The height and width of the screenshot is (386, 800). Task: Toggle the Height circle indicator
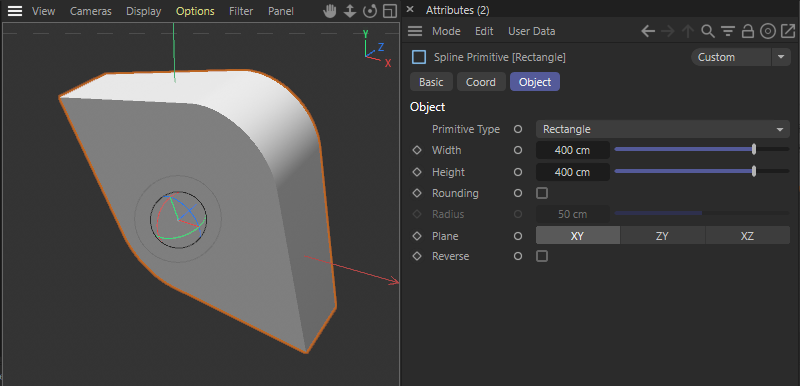click(x=518, y=172)
